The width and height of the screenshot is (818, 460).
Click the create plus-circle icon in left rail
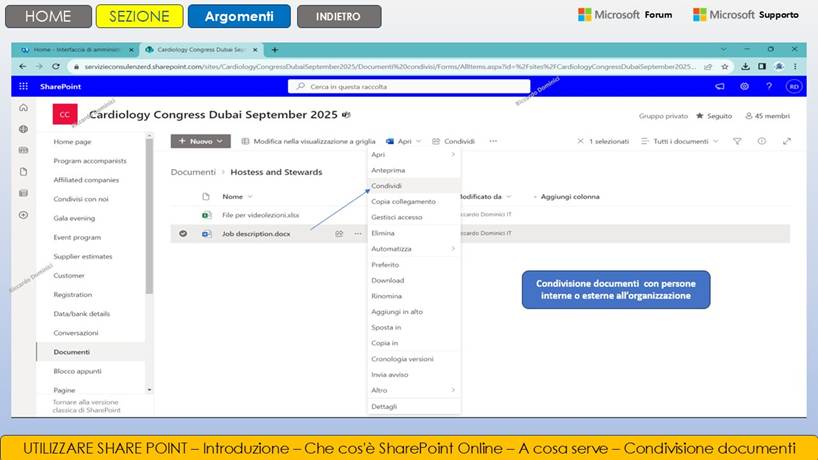coord(23,214)
